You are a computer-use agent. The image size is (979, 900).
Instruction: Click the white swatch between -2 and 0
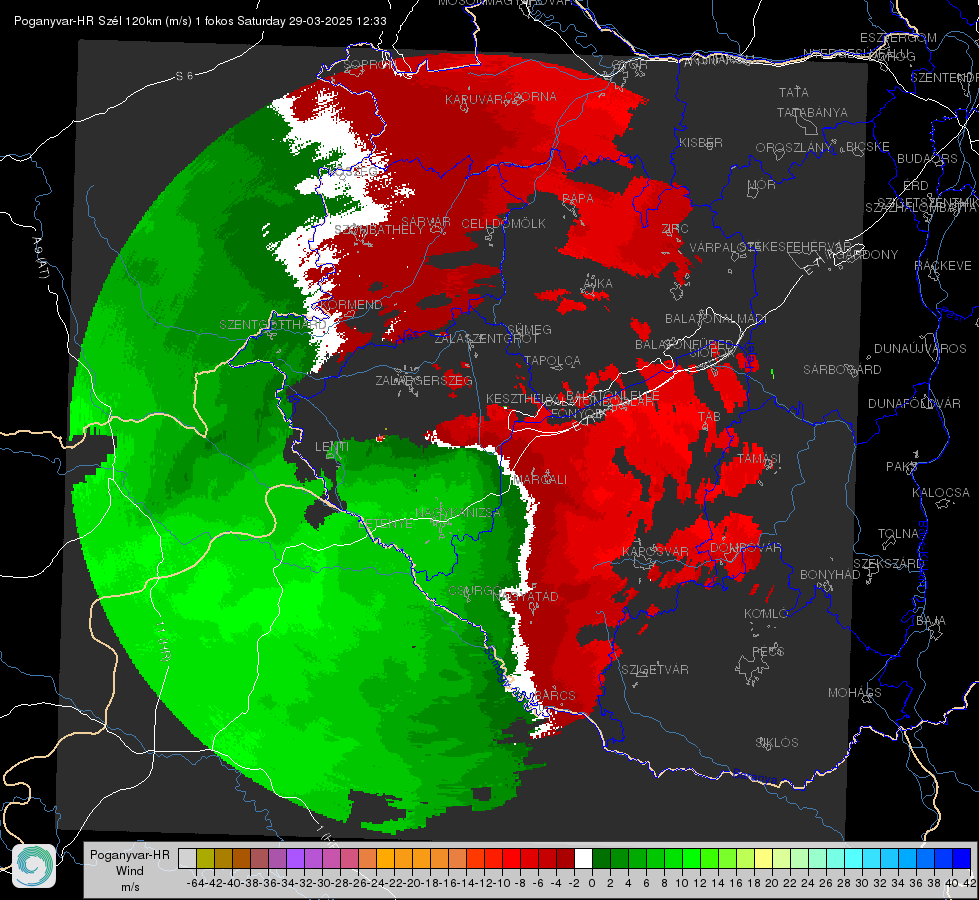pos(583,858)
